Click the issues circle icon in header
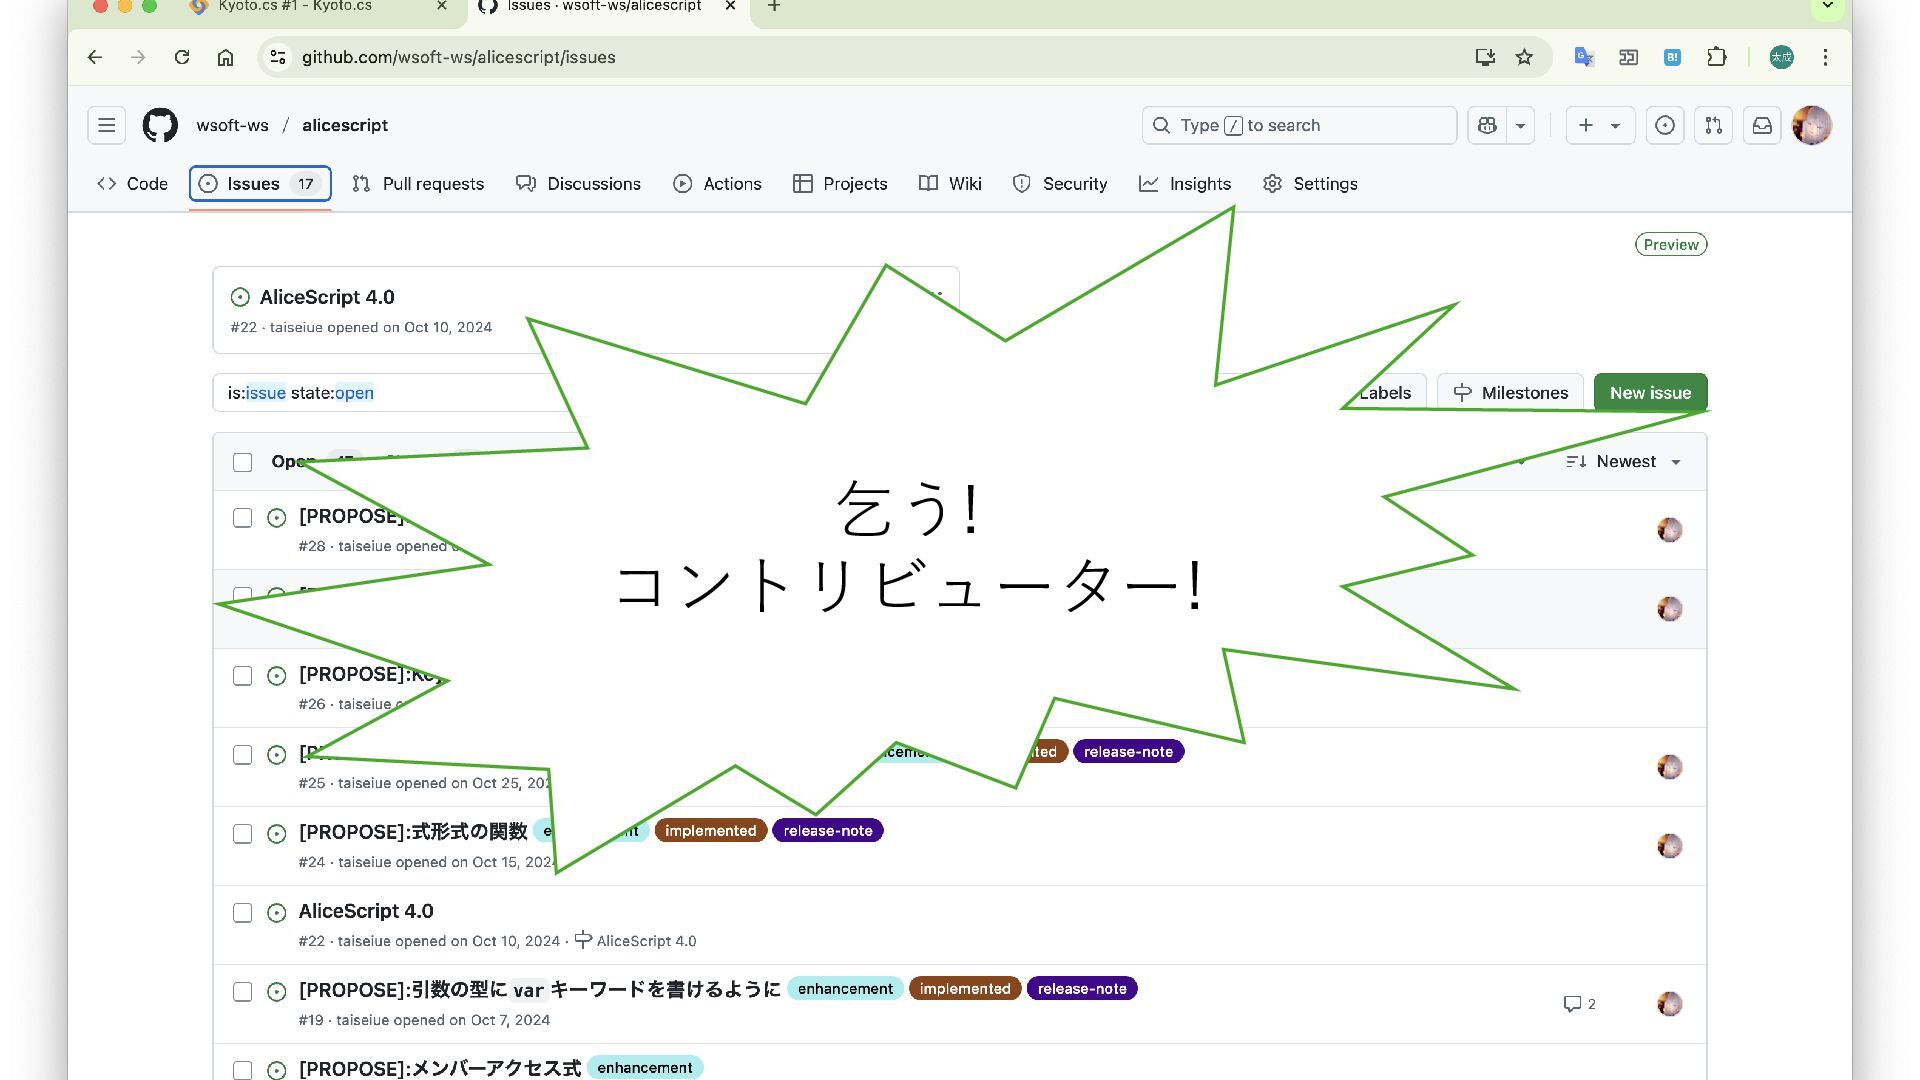 point(1665,125)
